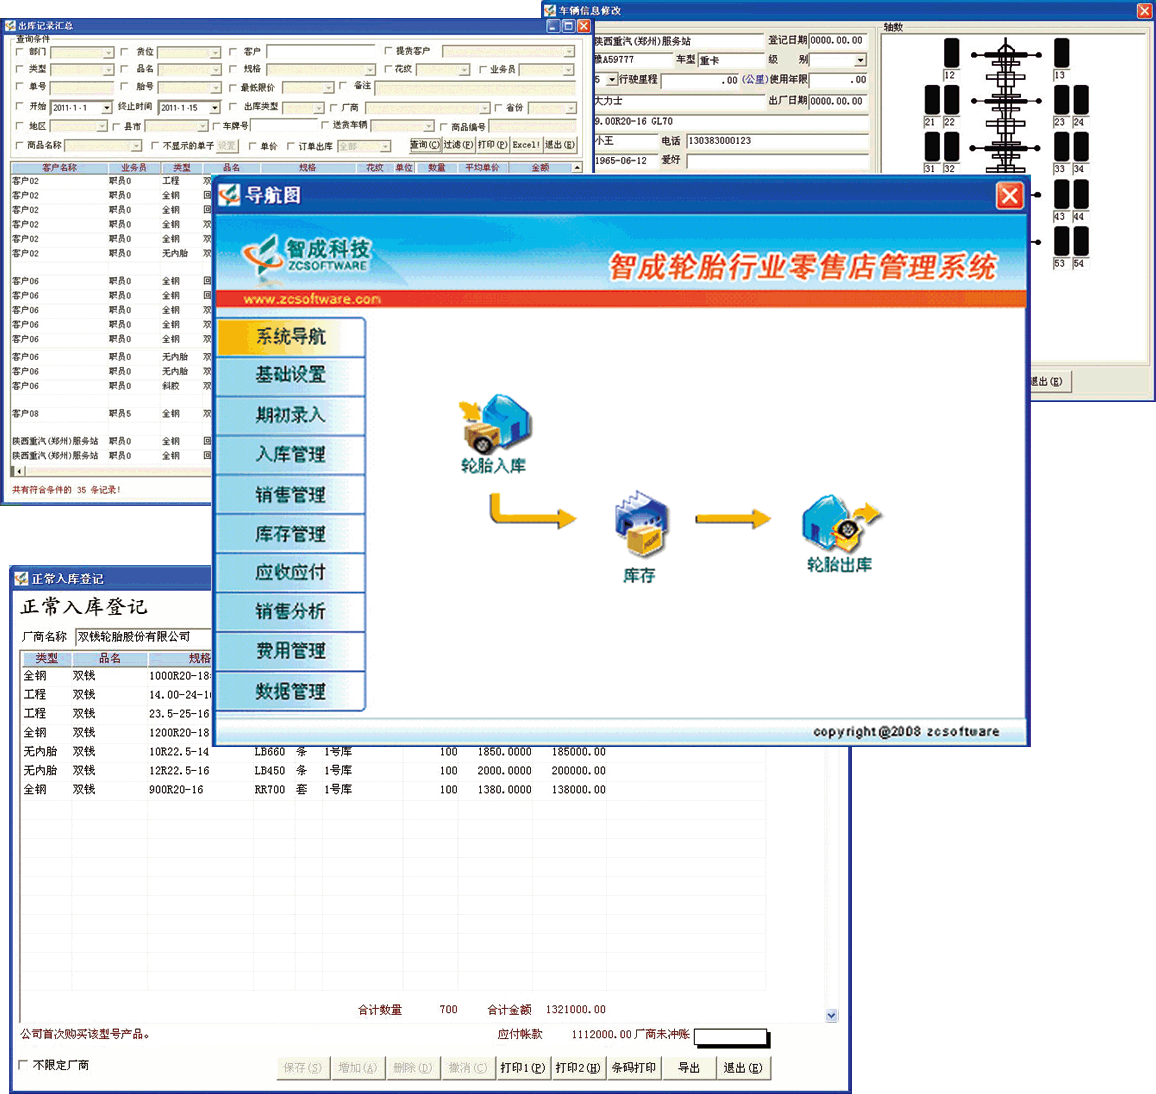Select tire position 31 on the axle diagram
1156x1094 pixels.
pyautogui.click(x=933, y=146)
